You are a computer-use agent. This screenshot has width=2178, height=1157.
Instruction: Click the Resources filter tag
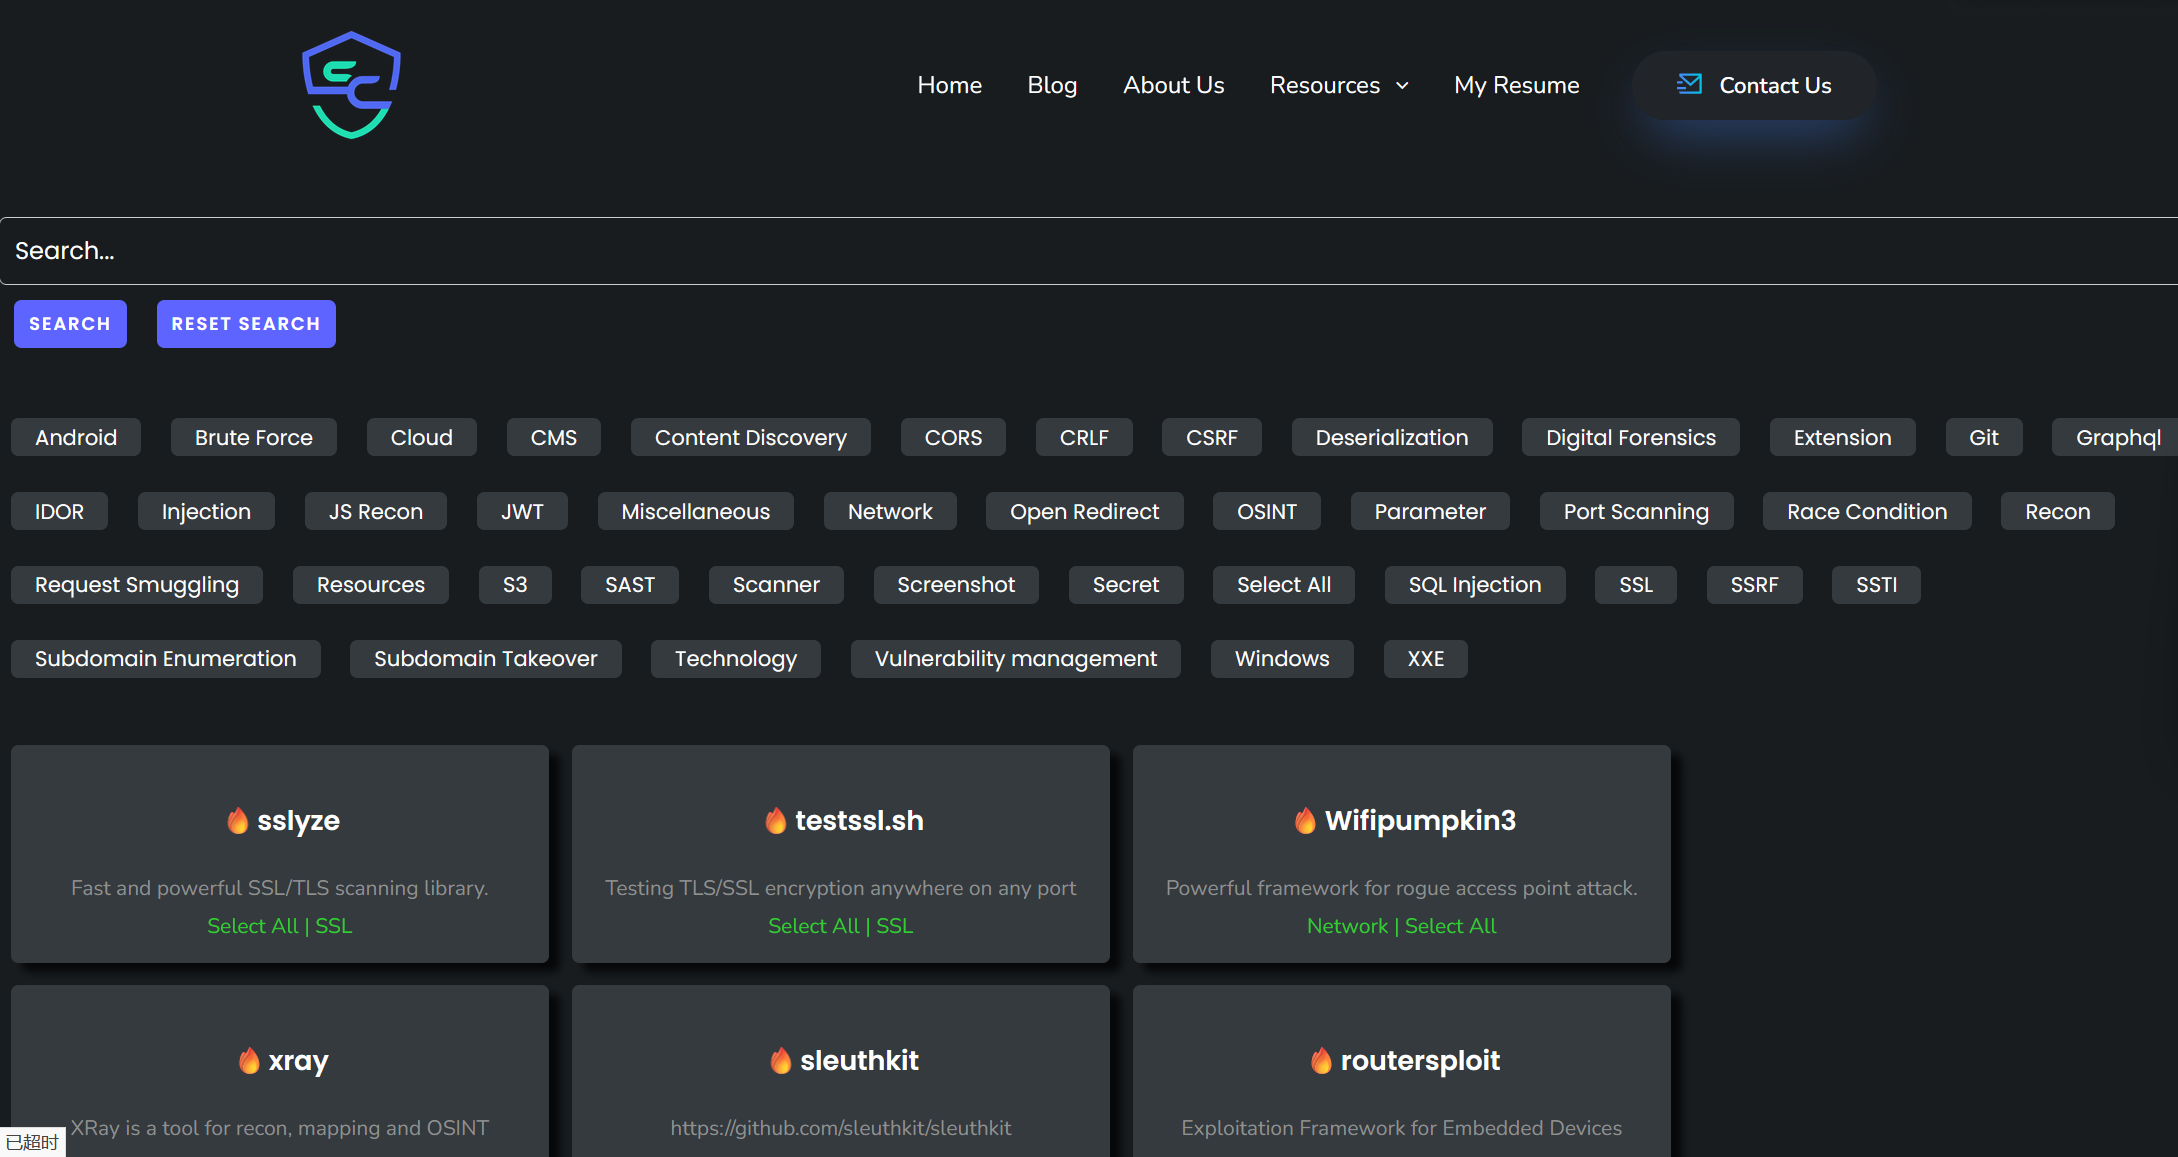pos(371,585)
